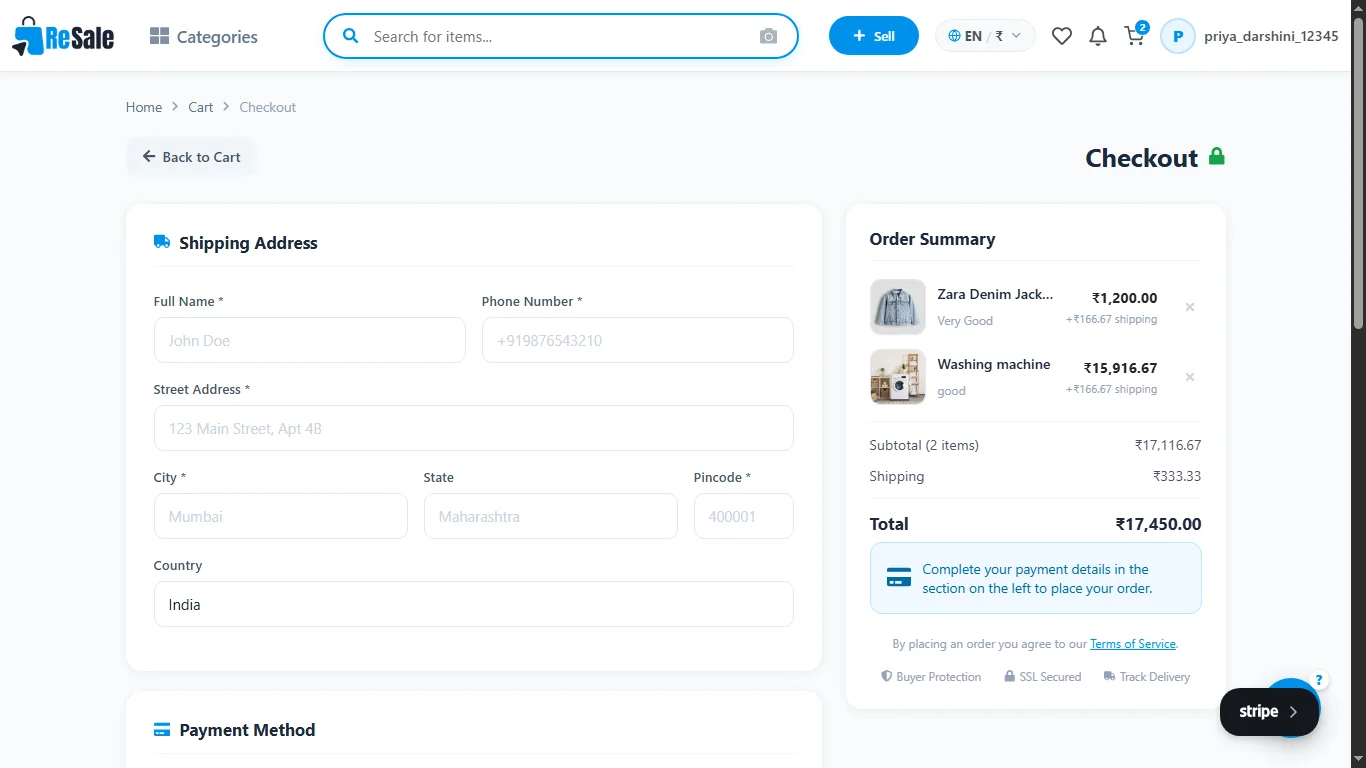1366x768 pixels.
Task: Click the Back to Cart button
Action: click(x=191, y=157)
